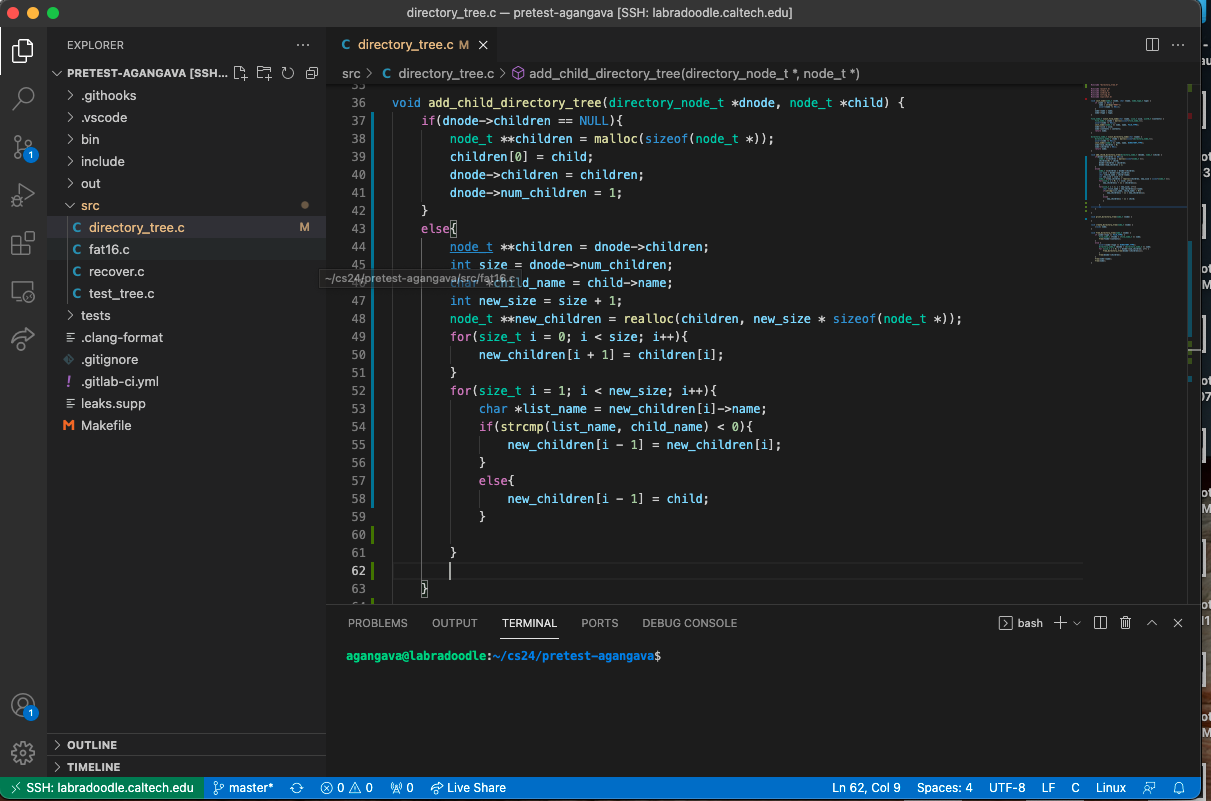Click the Split Editor Right icon

pos(1152,45)
